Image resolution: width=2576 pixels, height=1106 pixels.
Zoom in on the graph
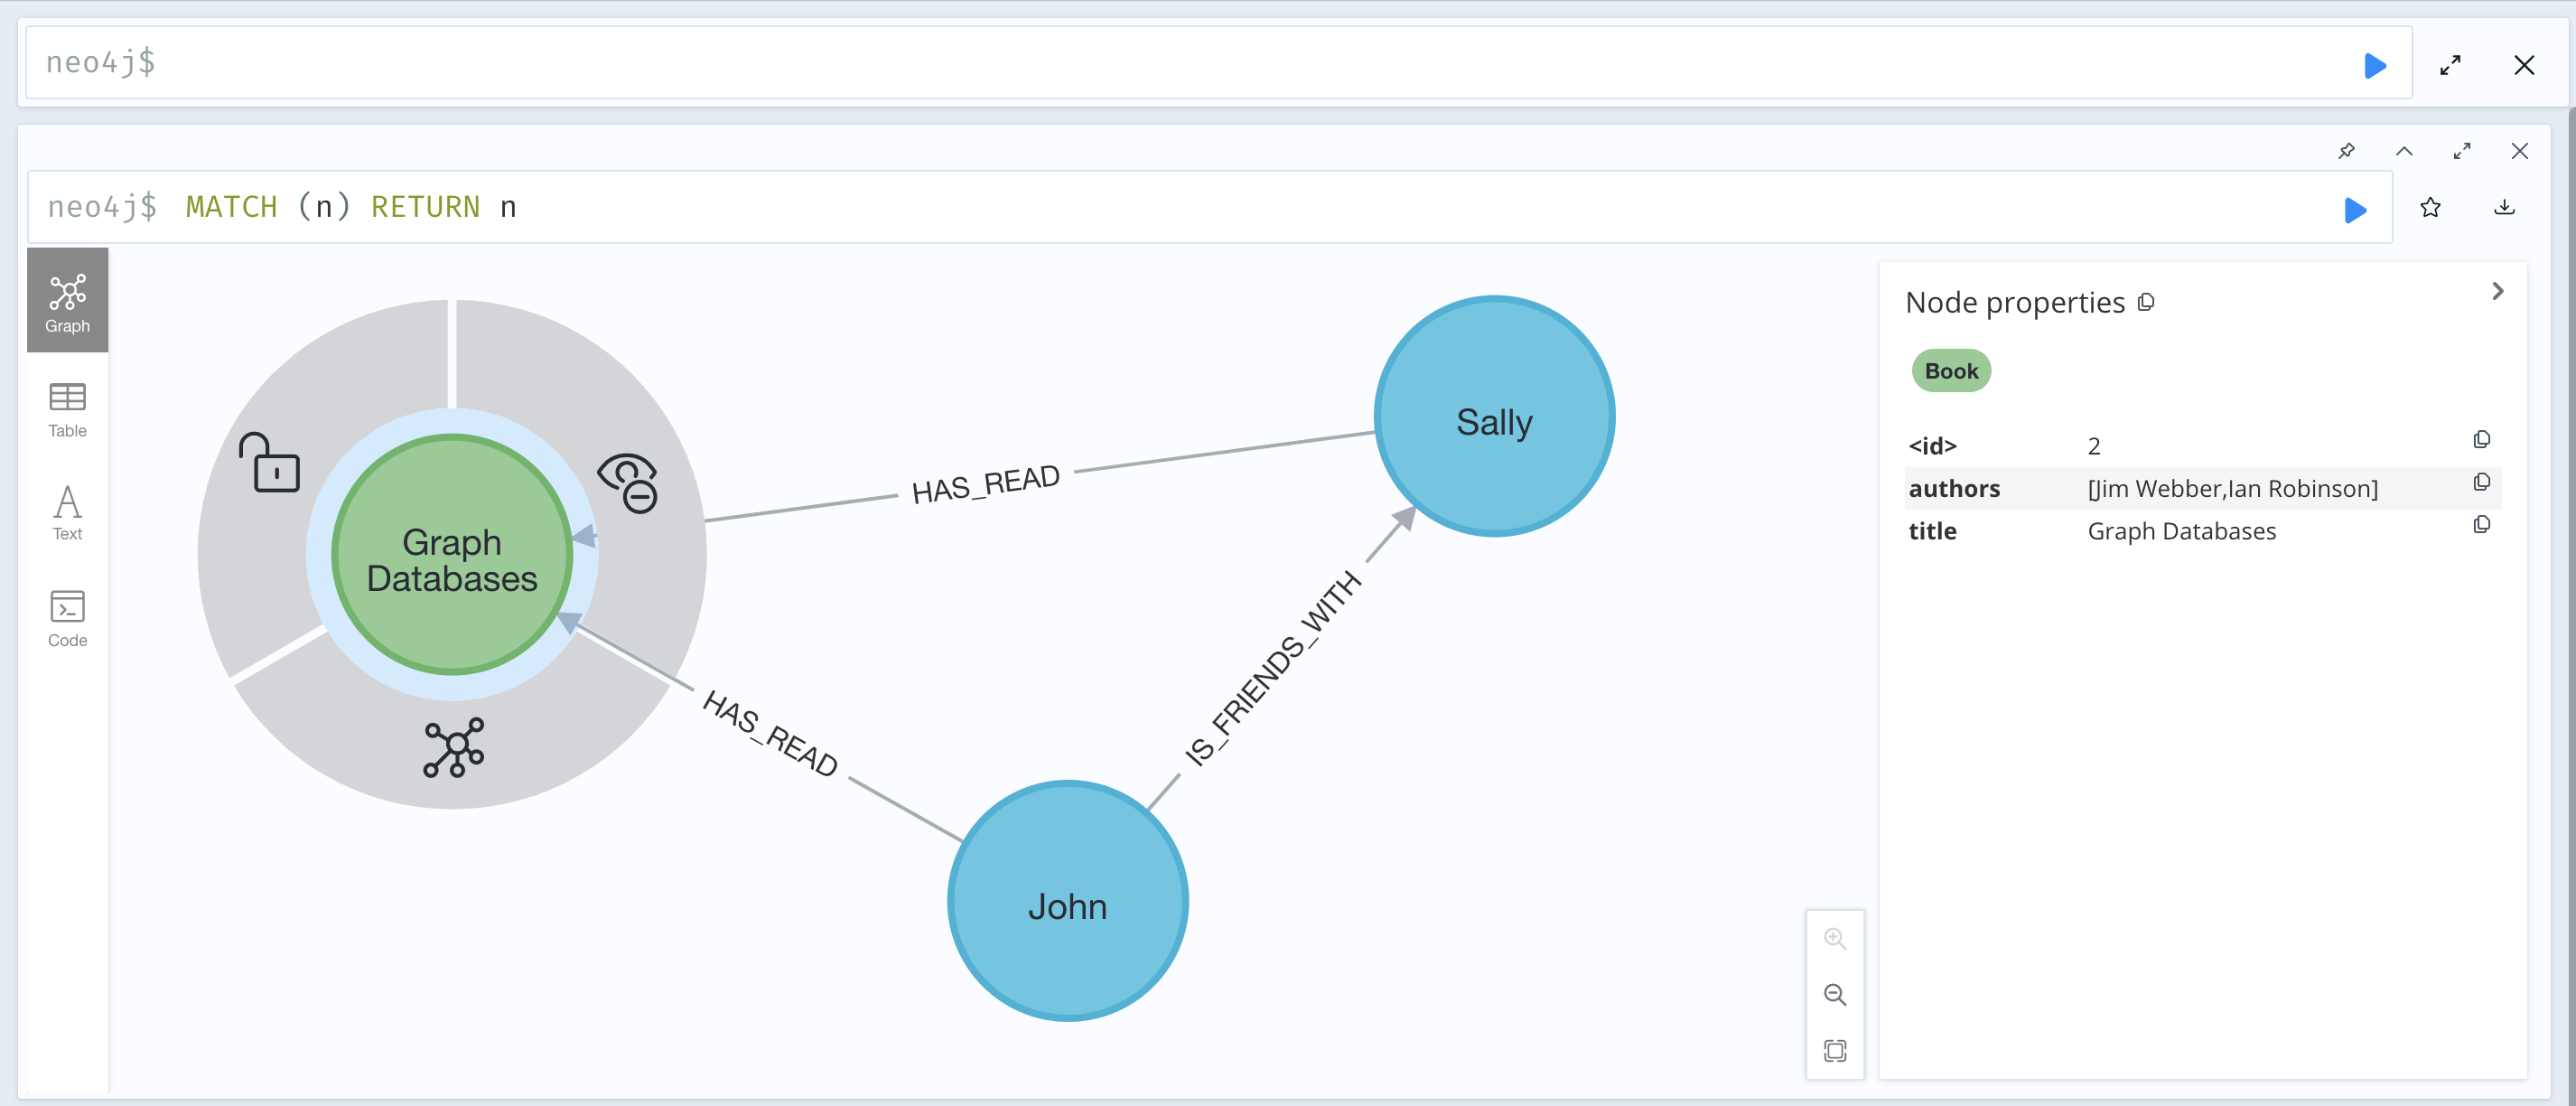coord(1834,938)
